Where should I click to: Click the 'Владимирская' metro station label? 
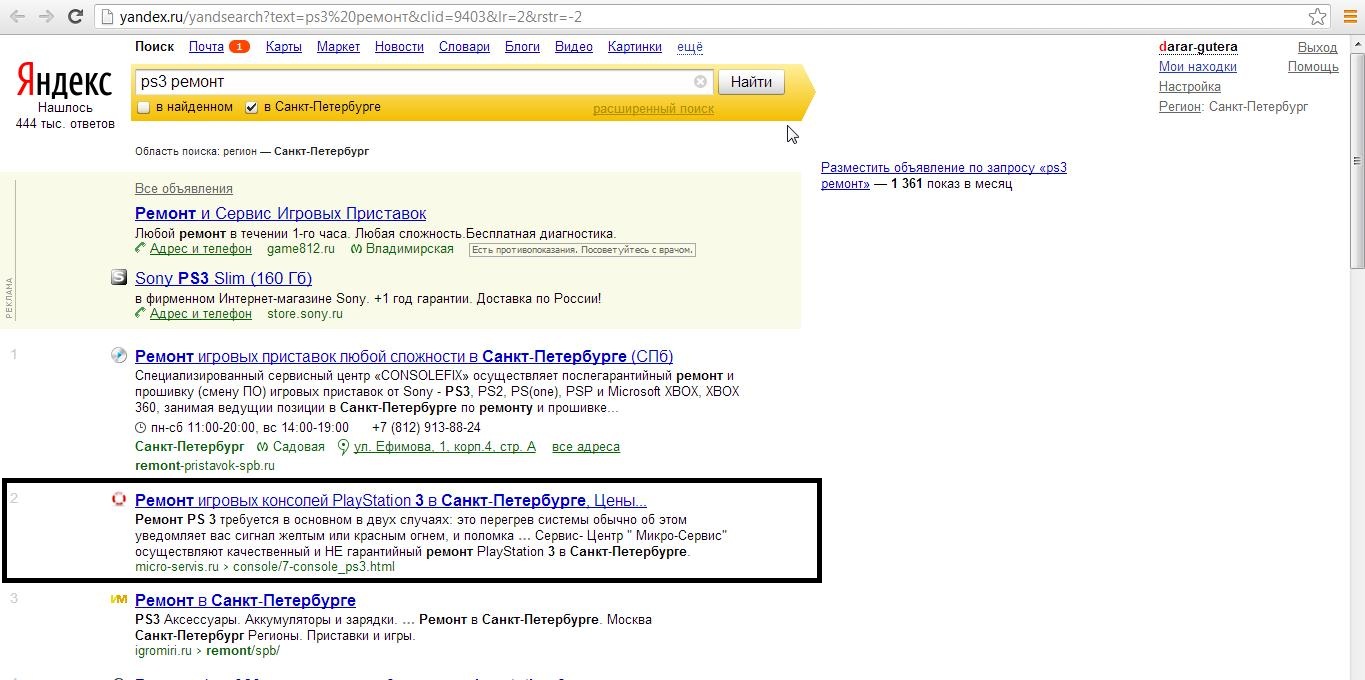(409, 249)
